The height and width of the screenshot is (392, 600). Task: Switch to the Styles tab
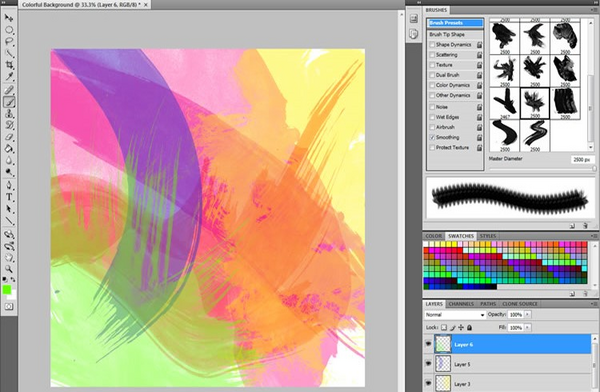(488, 236)
